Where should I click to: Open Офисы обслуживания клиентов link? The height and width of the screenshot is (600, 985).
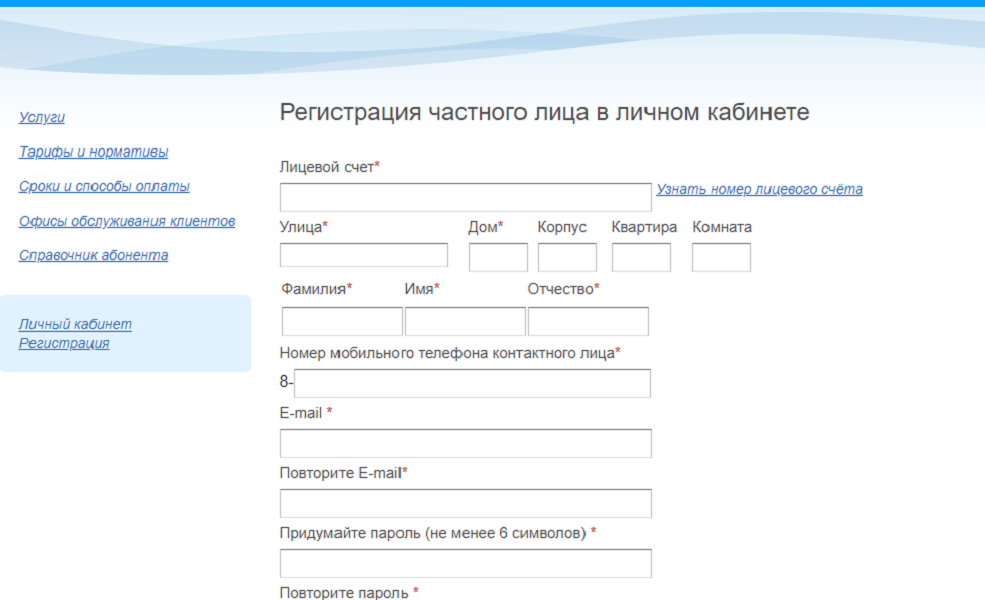coord(127,221)
